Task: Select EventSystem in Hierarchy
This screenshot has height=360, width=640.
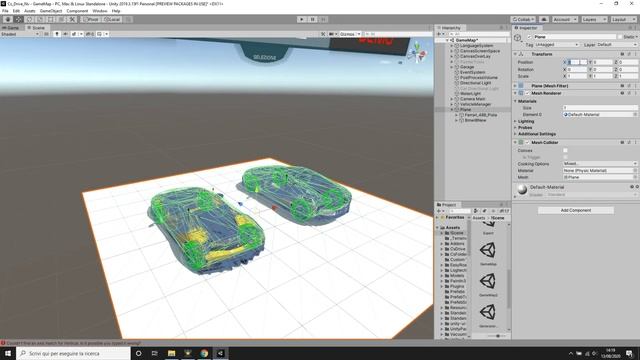Action: click(x=472, y=72)
